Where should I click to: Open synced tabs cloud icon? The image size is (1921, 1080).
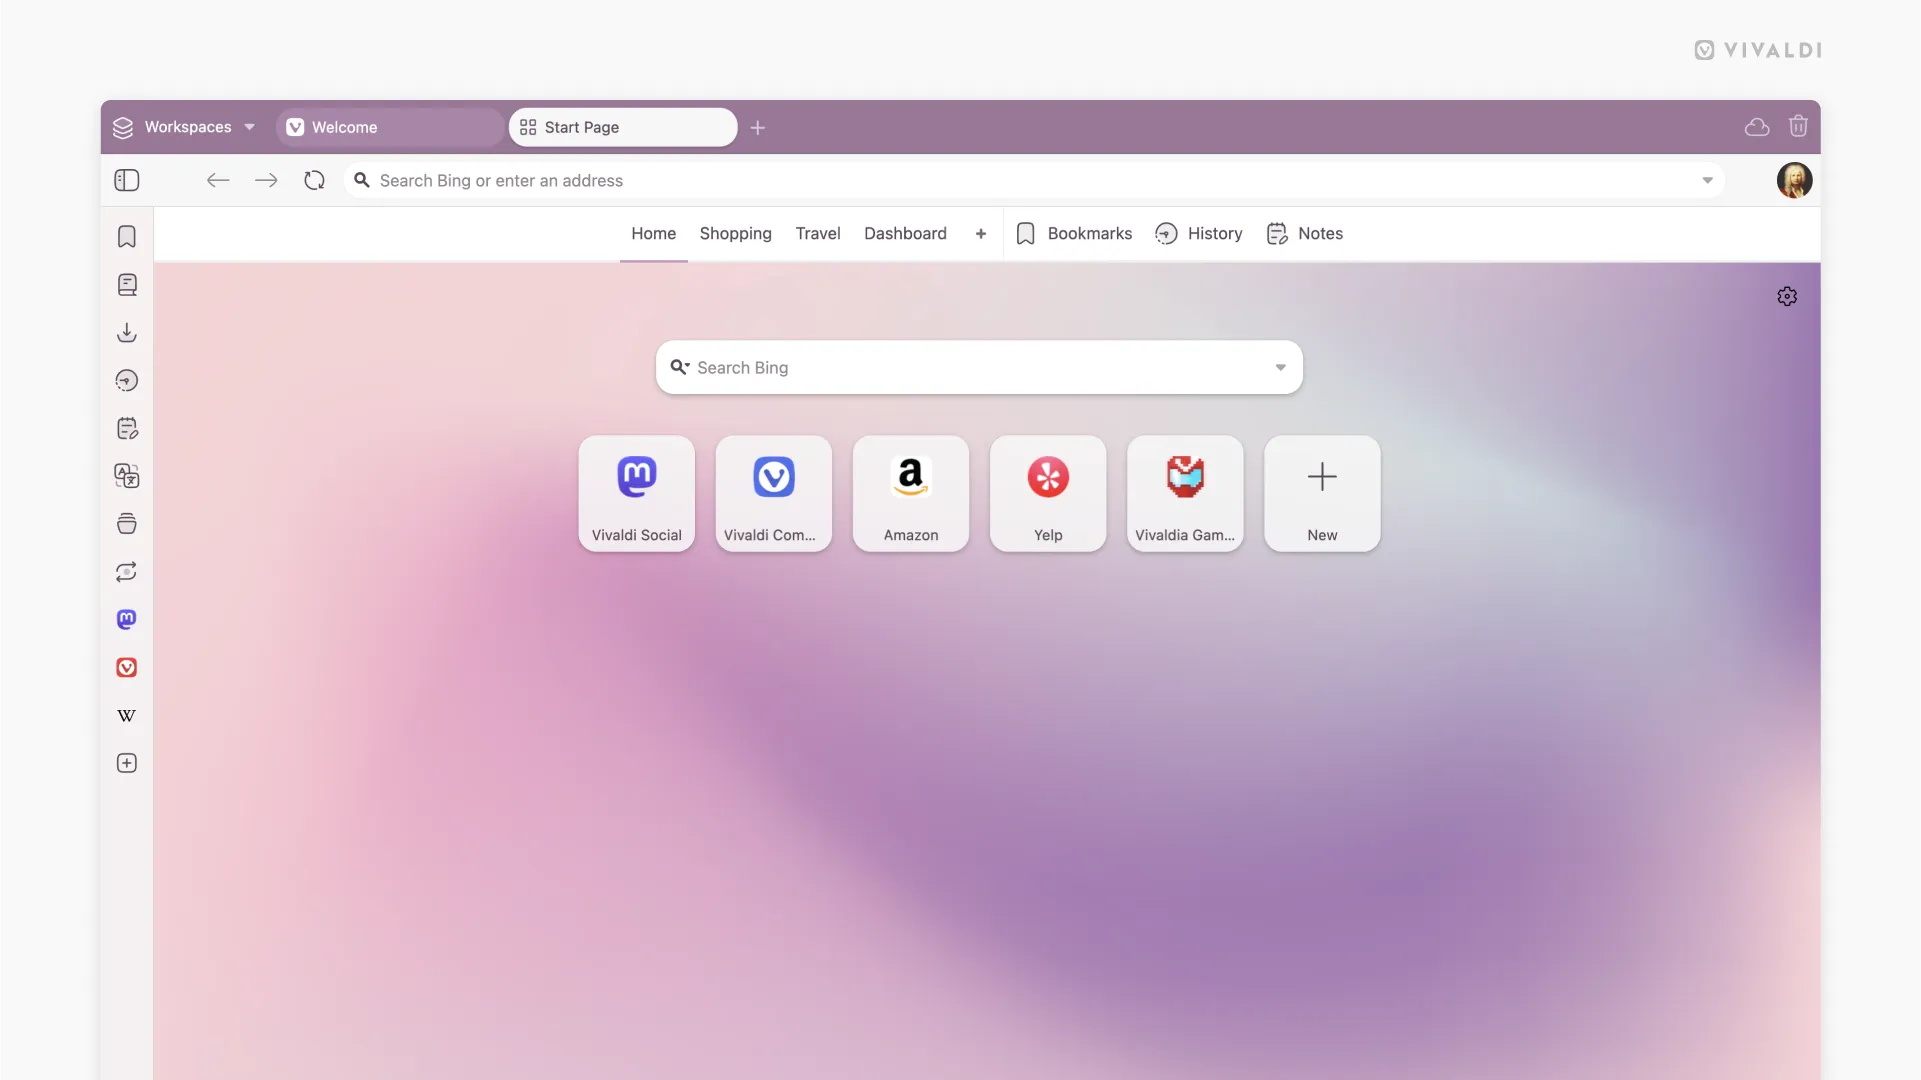click(1757, 127)
